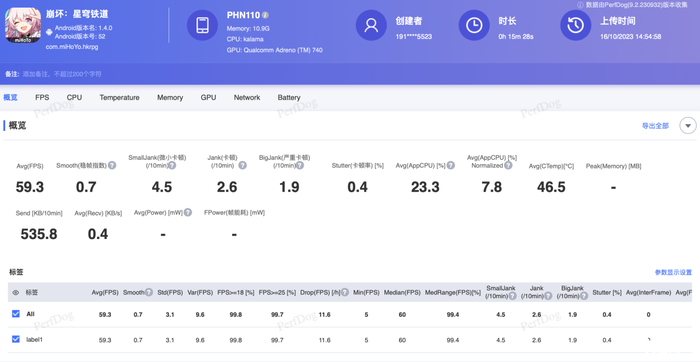Click help icon beside Avg(AppCPU) [%] metric

pos(451,166)
